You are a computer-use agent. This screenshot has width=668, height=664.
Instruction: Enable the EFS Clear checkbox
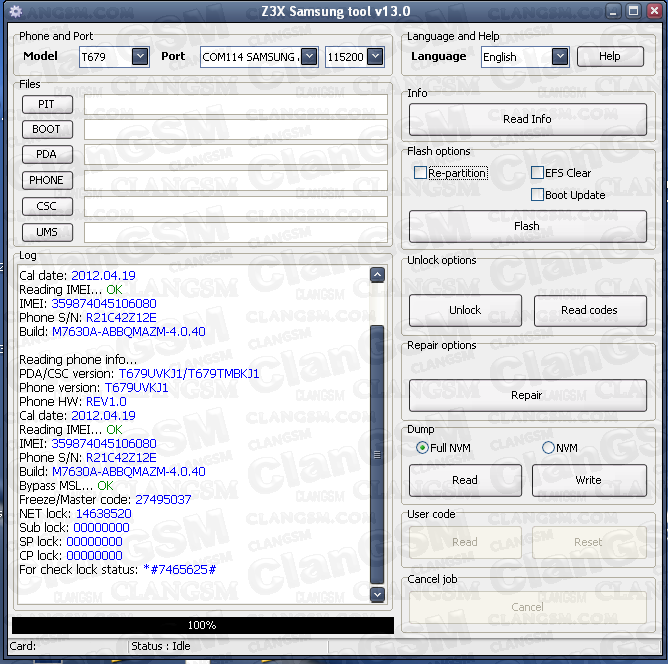(x=537, y=173)
